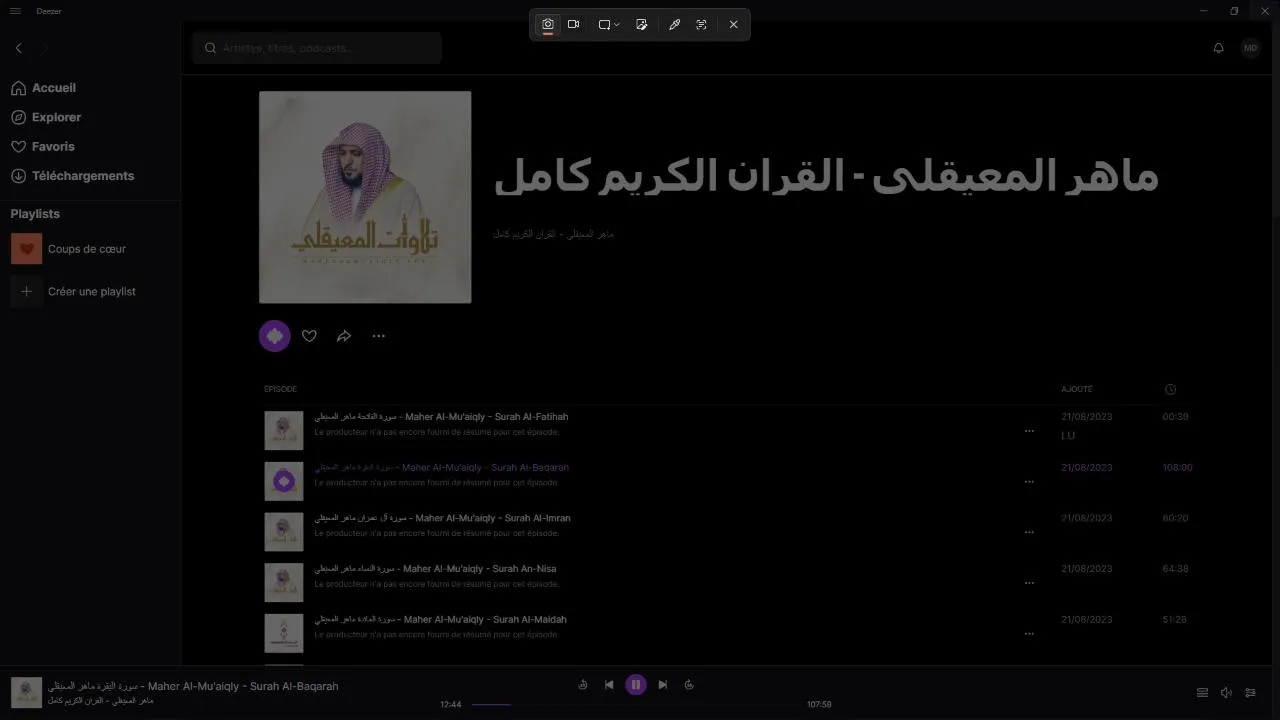The height and width of the screenshot is (720, 1280).
Task: Click the now-playing thumbnail in the player bar
Action: click(26, 692)
